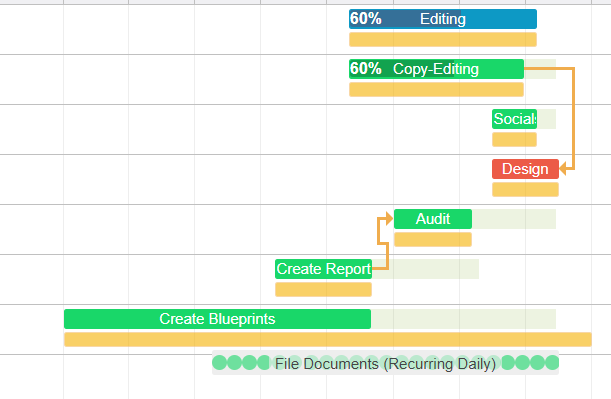Click File Documents recurring daily bar

pos(385,363)
